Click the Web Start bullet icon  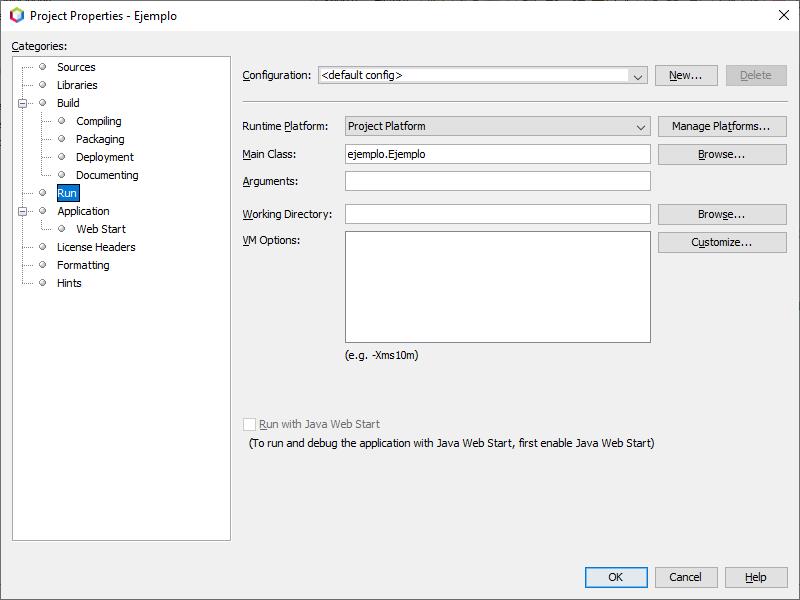point(62,229)
